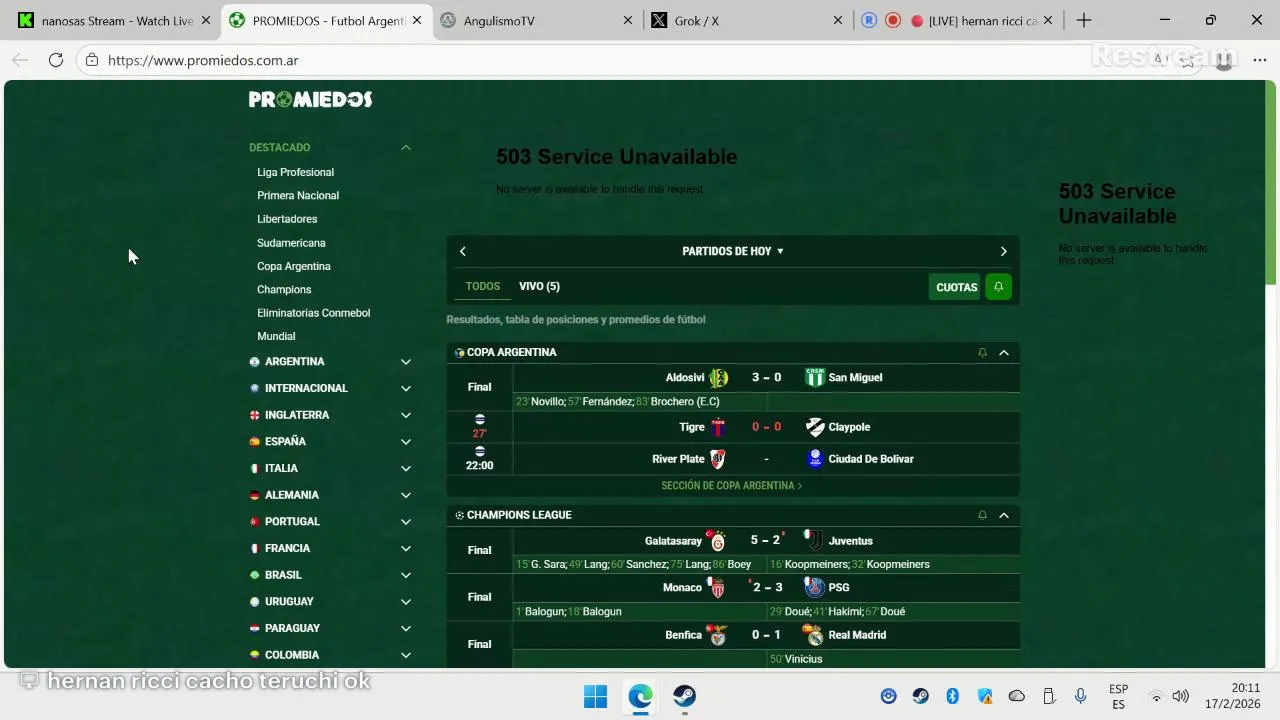This screenshot has width=1280, height=720.
Task: Click the PSG team crest
Action: [815, 588]
